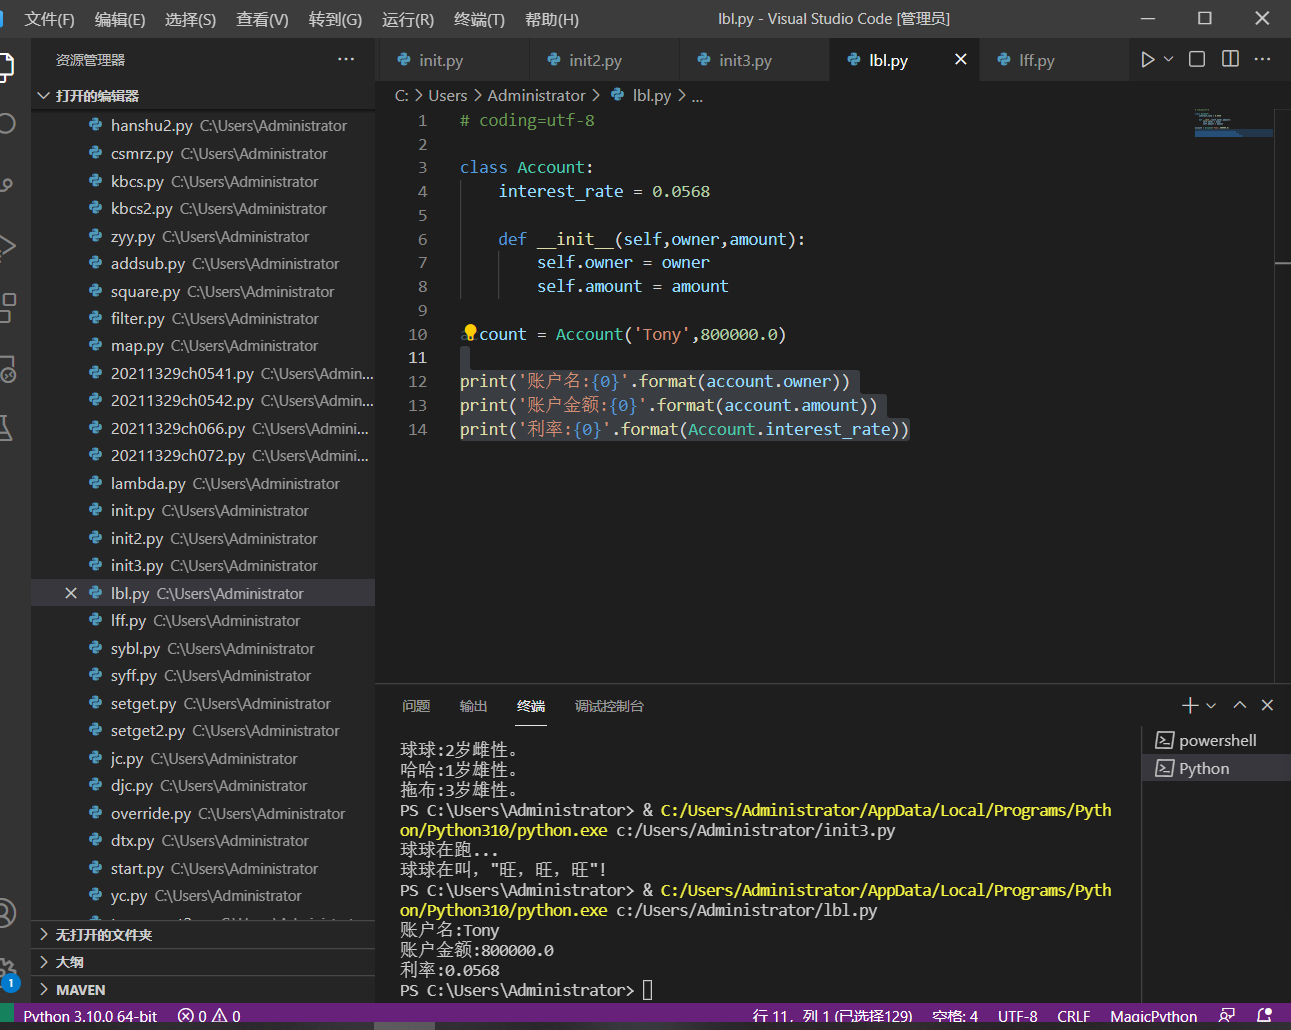Collapse the open editors section
Viewport: 1291px width, 1030px height.
pos(96,96)
